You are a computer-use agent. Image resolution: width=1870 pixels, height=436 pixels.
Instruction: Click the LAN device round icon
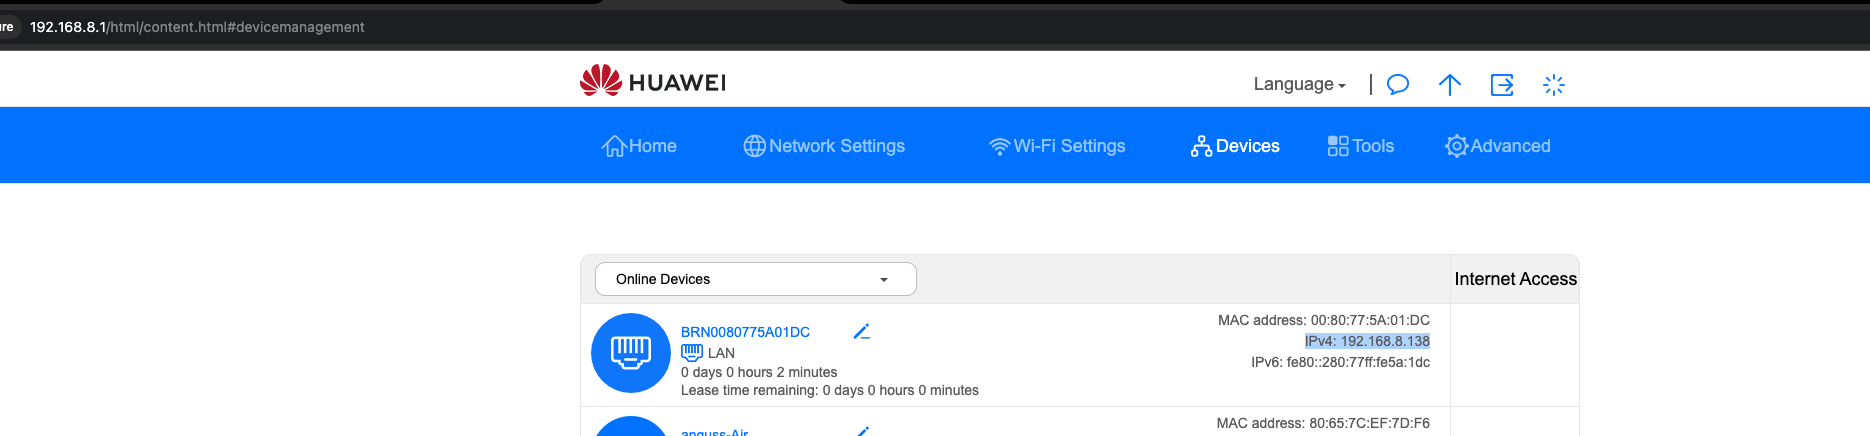click(x=631, y=353)
